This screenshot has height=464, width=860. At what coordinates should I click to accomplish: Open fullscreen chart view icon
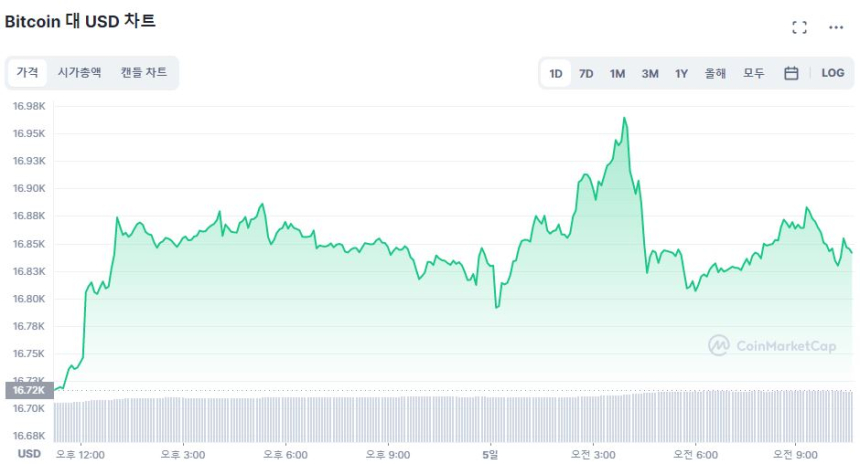coord(799,27)
